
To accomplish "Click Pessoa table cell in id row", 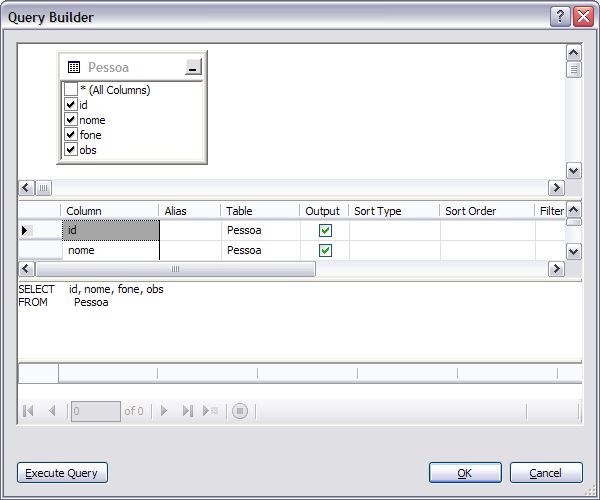I will pyautogui.click(x=261, y=230).
